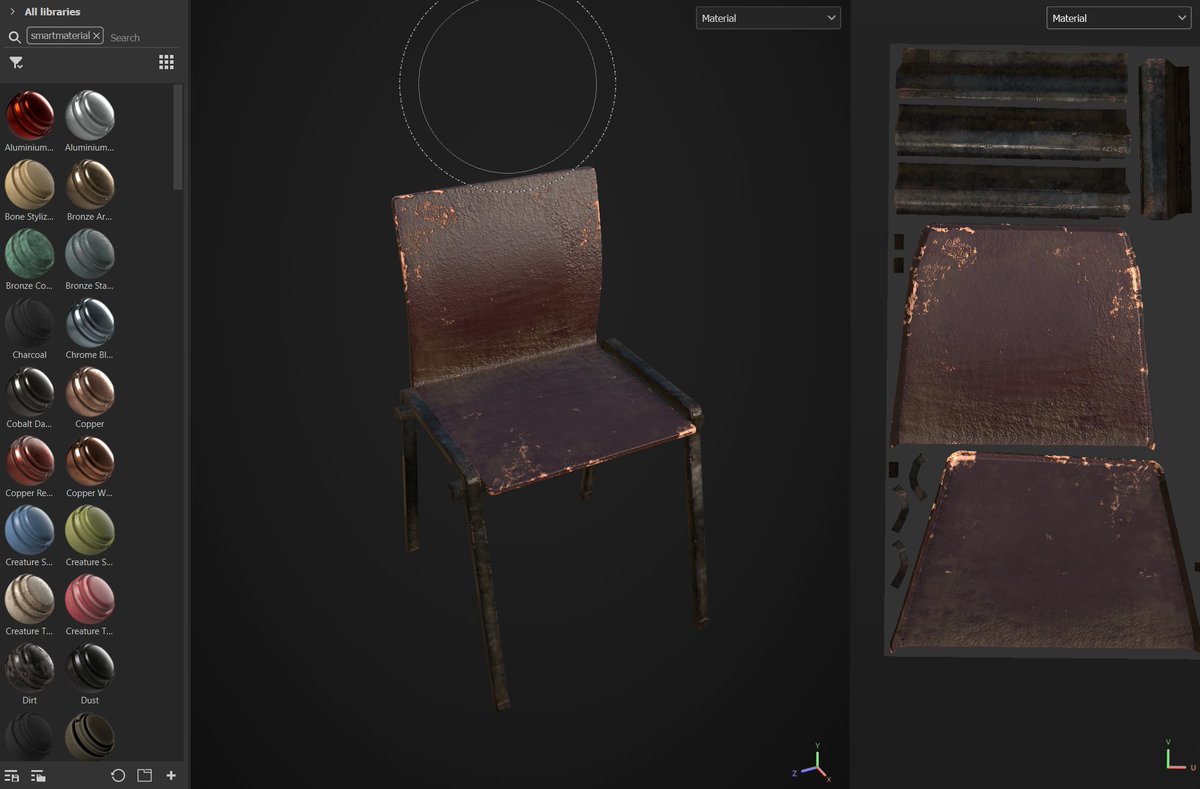Open the Material dropdown above the UV view

point(1117,17)
